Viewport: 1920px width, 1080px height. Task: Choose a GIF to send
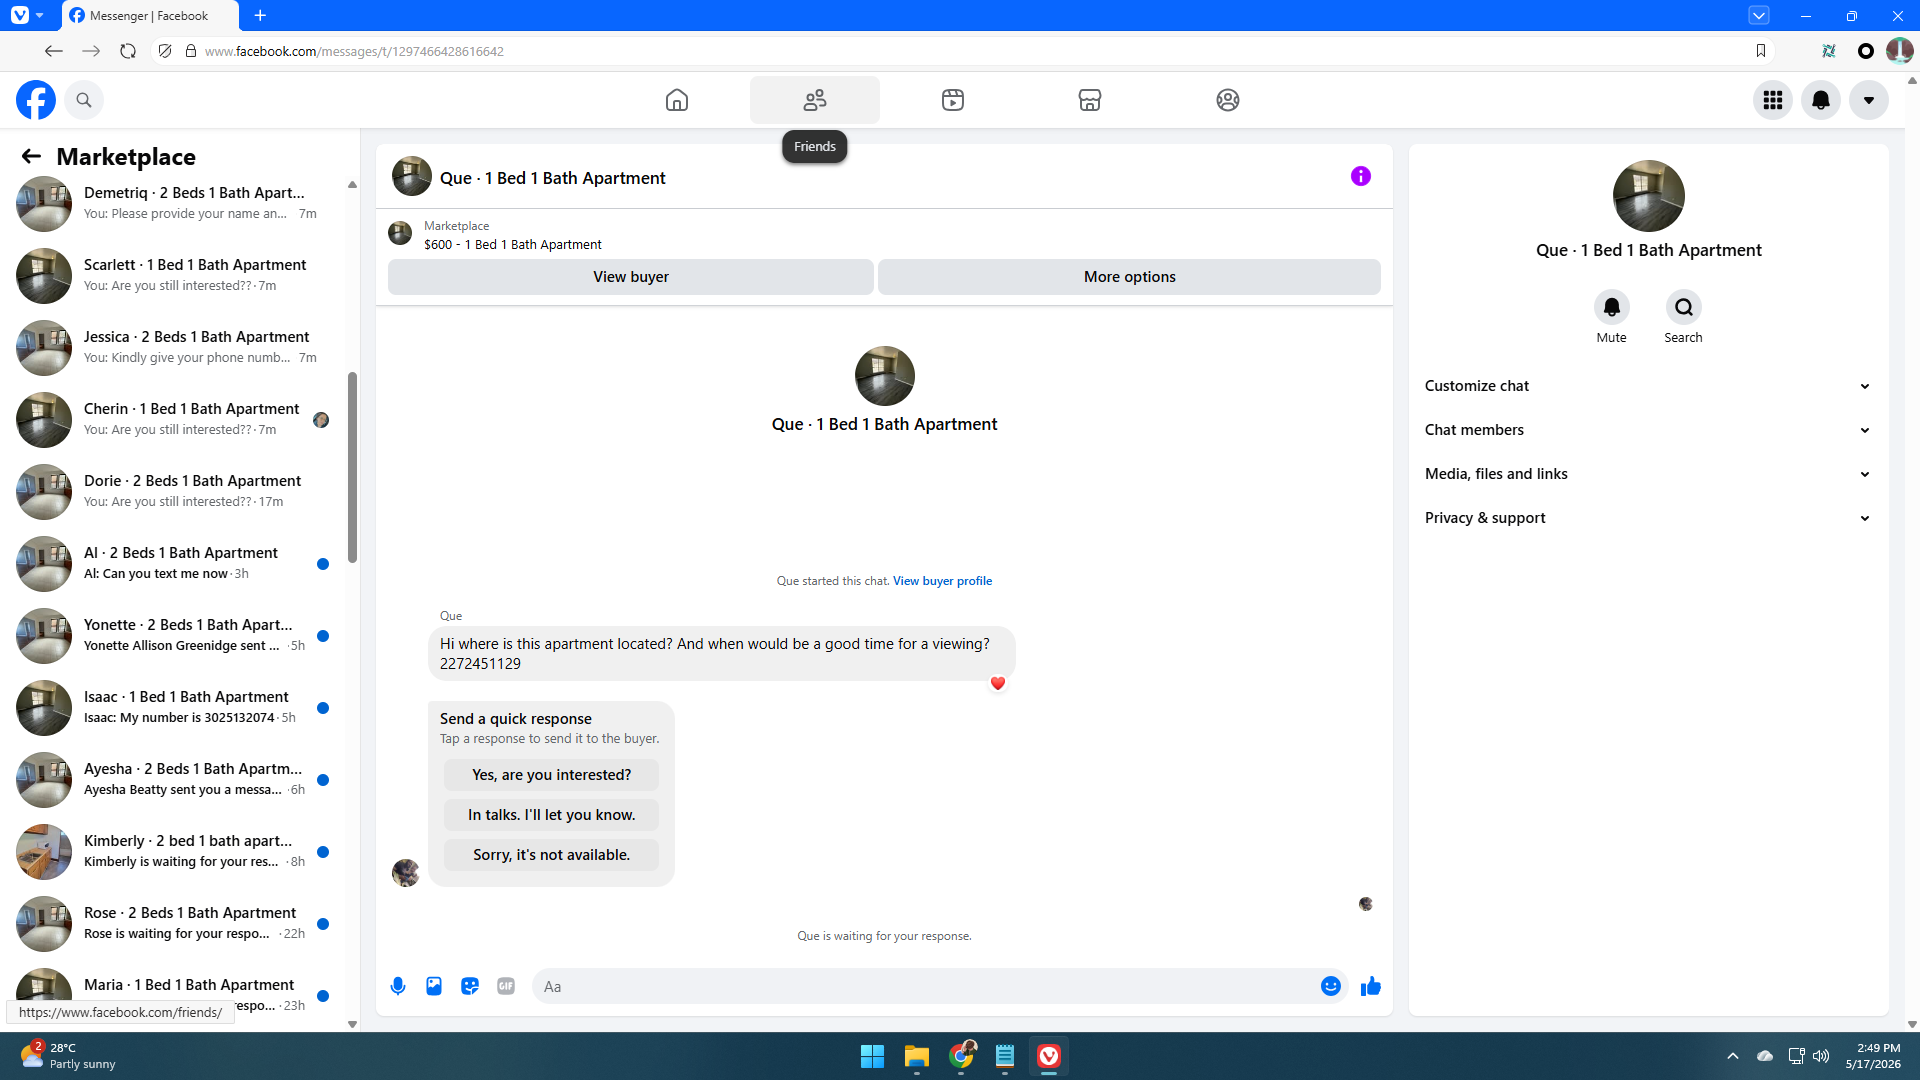pyautogui.click(x=506, y=986)
